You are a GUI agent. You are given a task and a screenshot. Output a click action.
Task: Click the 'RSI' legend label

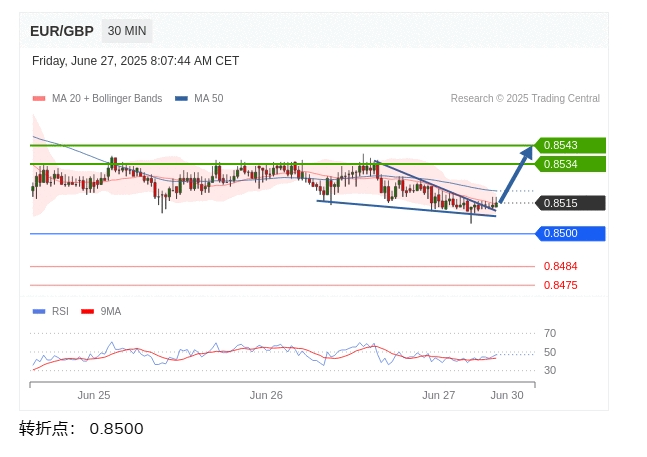pyautogui.click(x=60, y=311)
